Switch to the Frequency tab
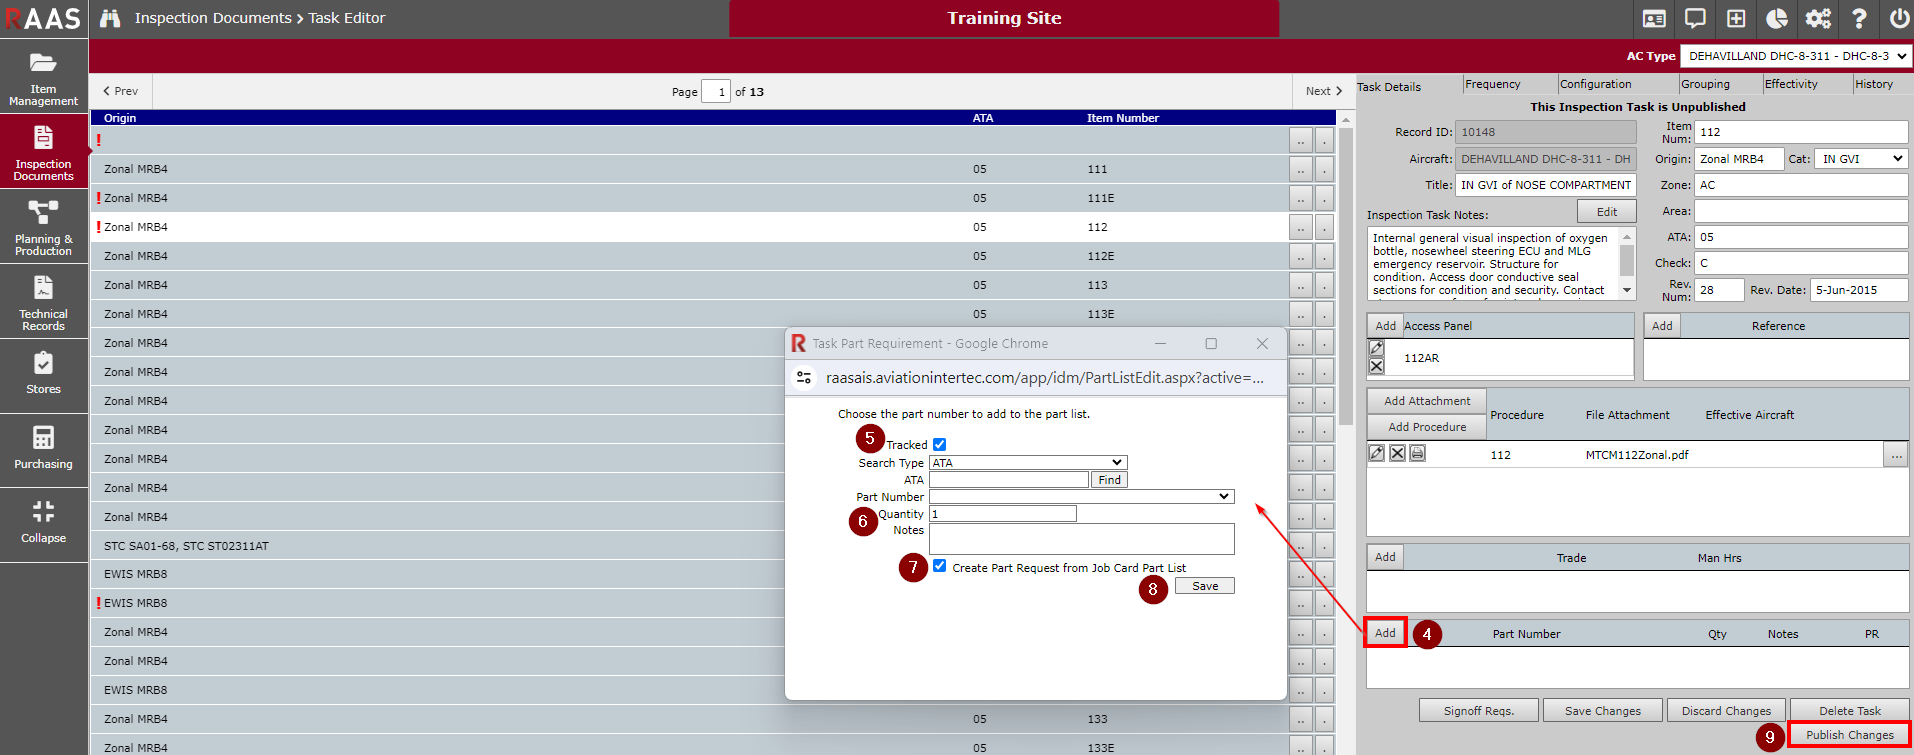The image size is (1914, 755). point(1492,85)
